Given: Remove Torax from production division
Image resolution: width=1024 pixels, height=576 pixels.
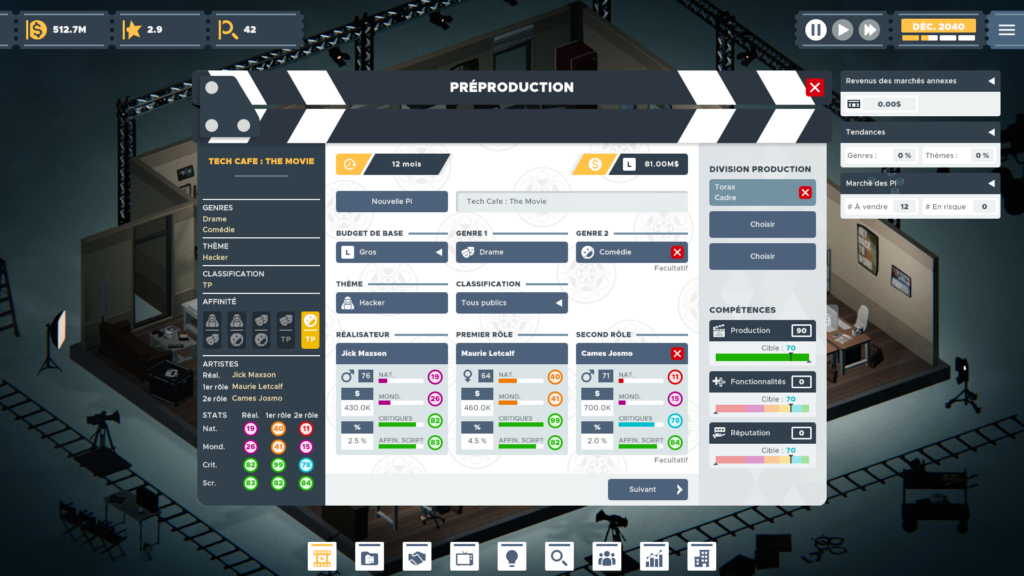Looking at the screenshot, I should pos(805,192).
